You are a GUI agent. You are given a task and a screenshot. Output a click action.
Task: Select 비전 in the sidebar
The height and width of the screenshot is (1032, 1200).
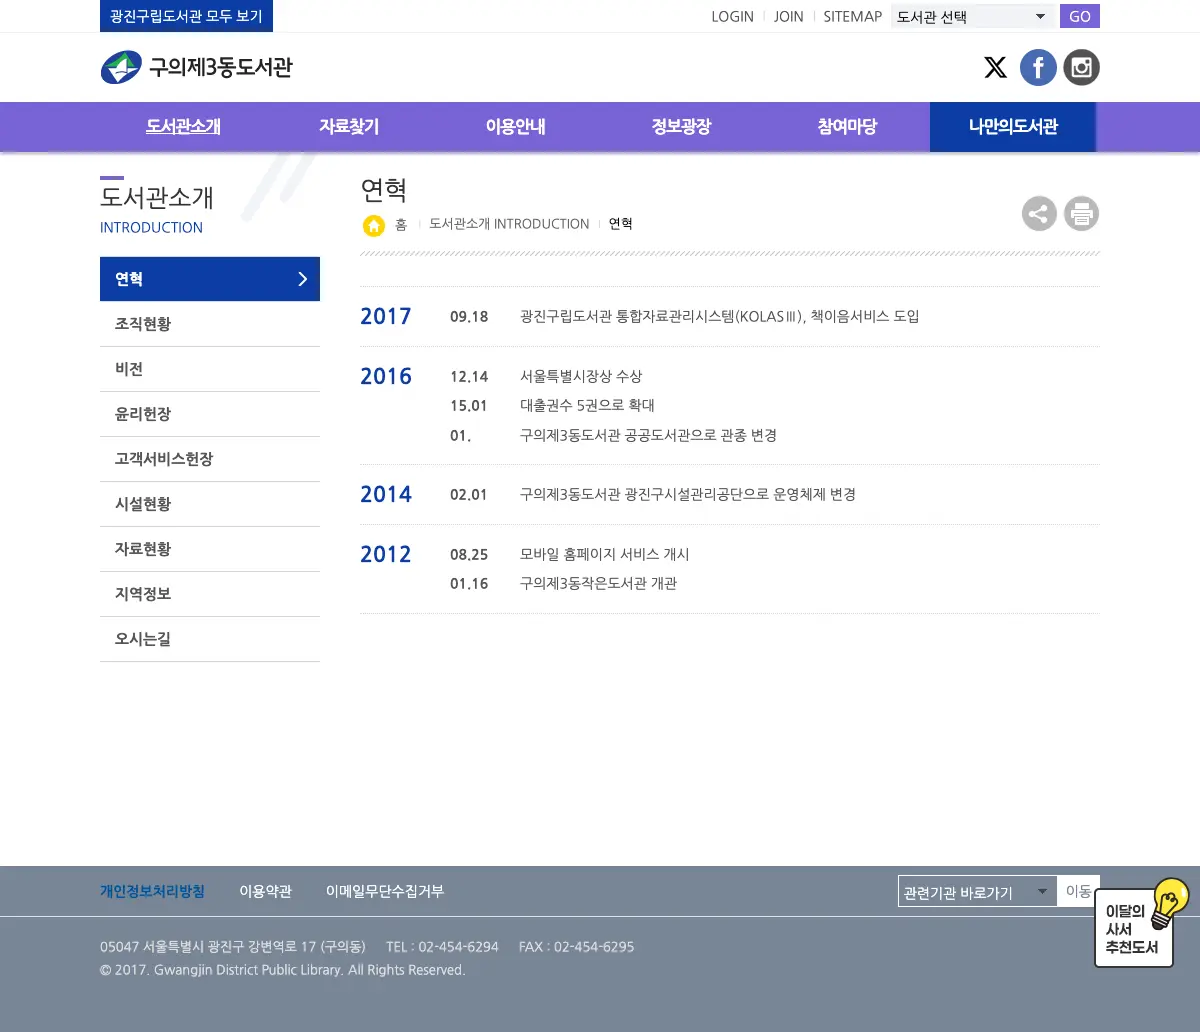(x=210, y=369)
